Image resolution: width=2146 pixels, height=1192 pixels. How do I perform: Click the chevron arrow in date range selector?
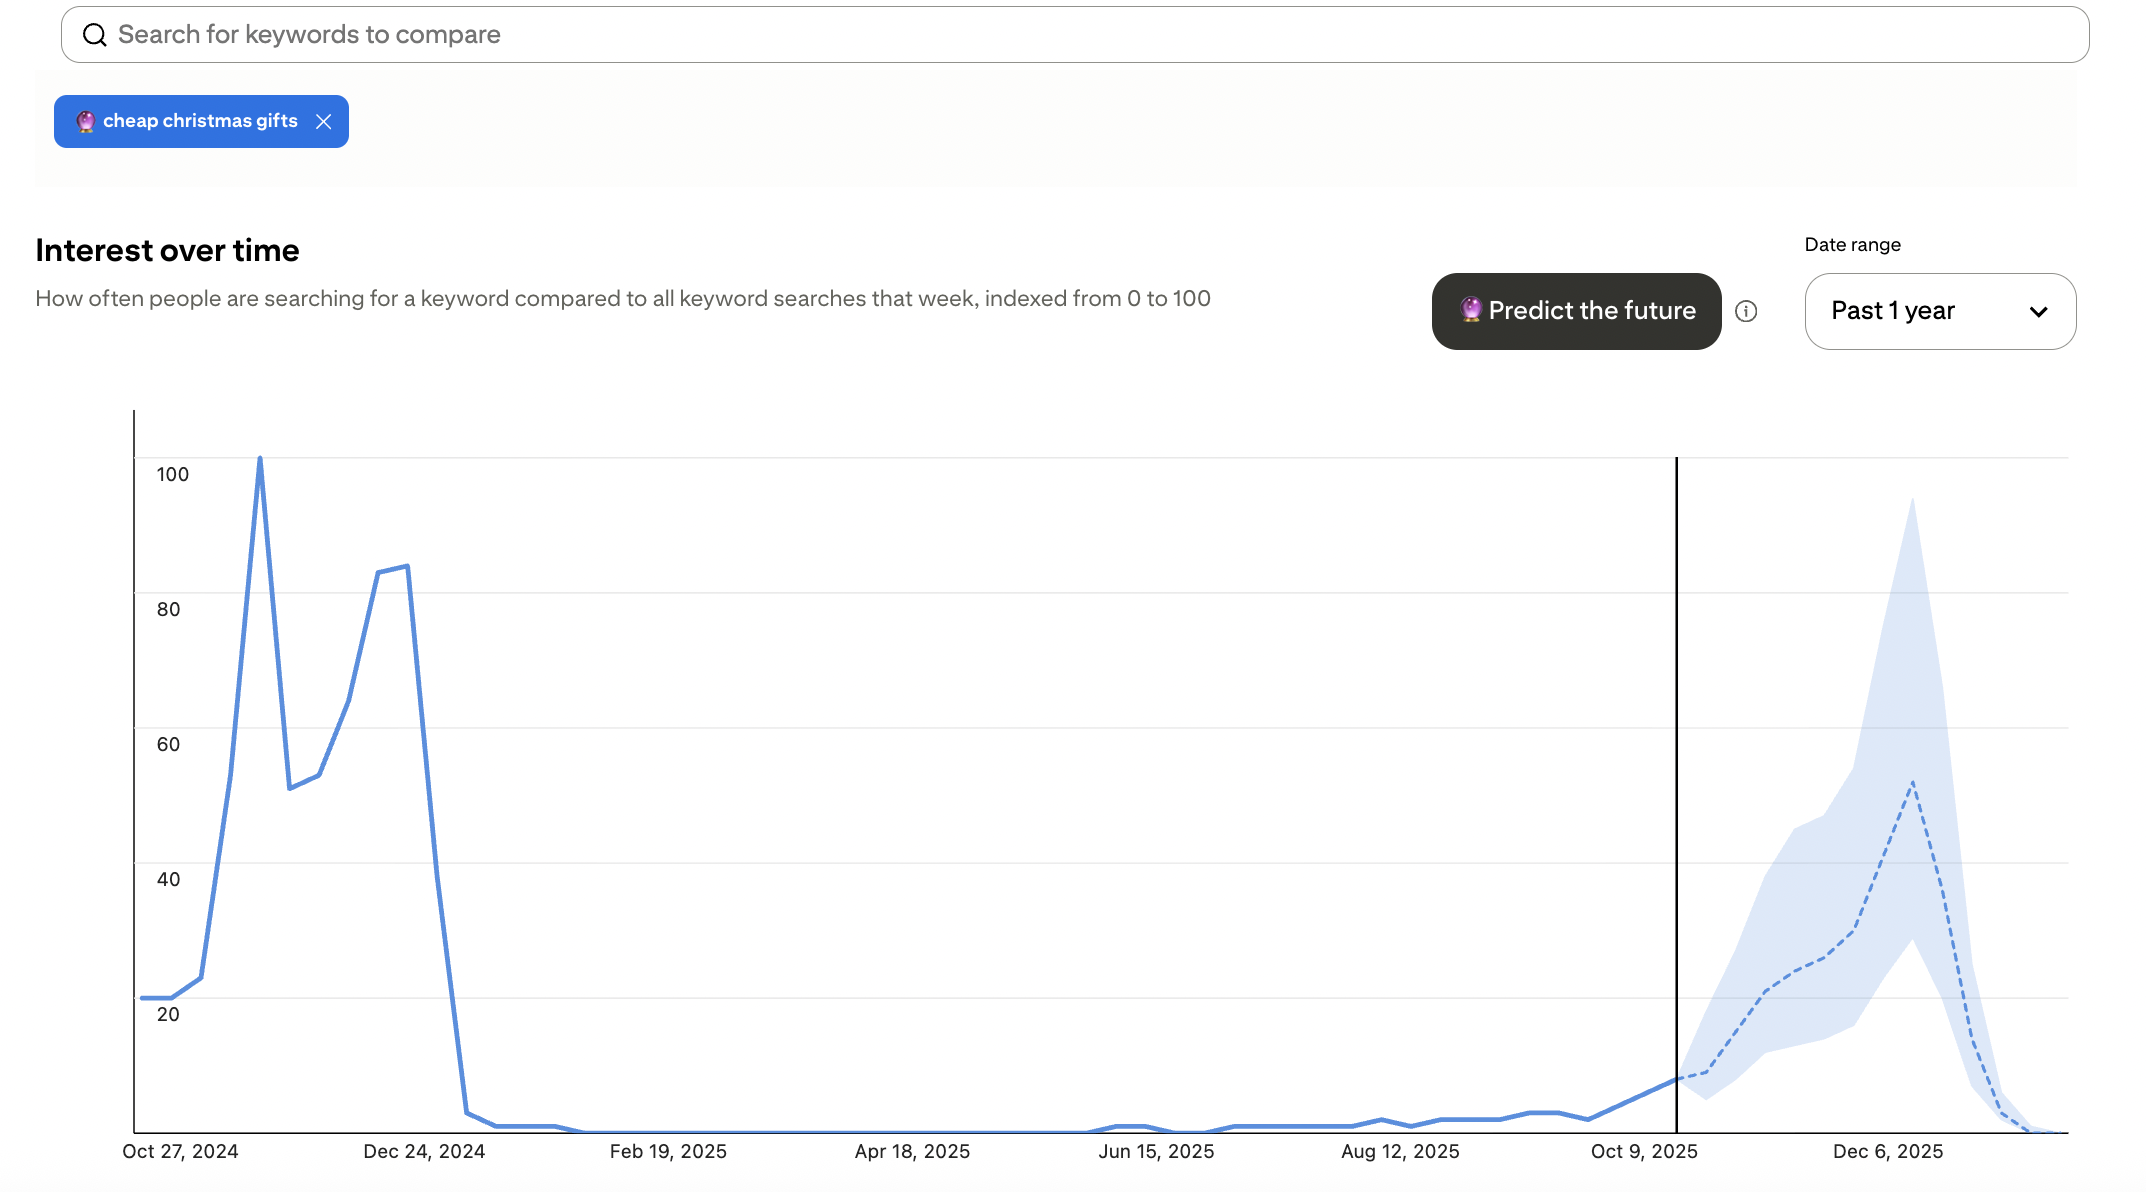[x=2038, y=312]
